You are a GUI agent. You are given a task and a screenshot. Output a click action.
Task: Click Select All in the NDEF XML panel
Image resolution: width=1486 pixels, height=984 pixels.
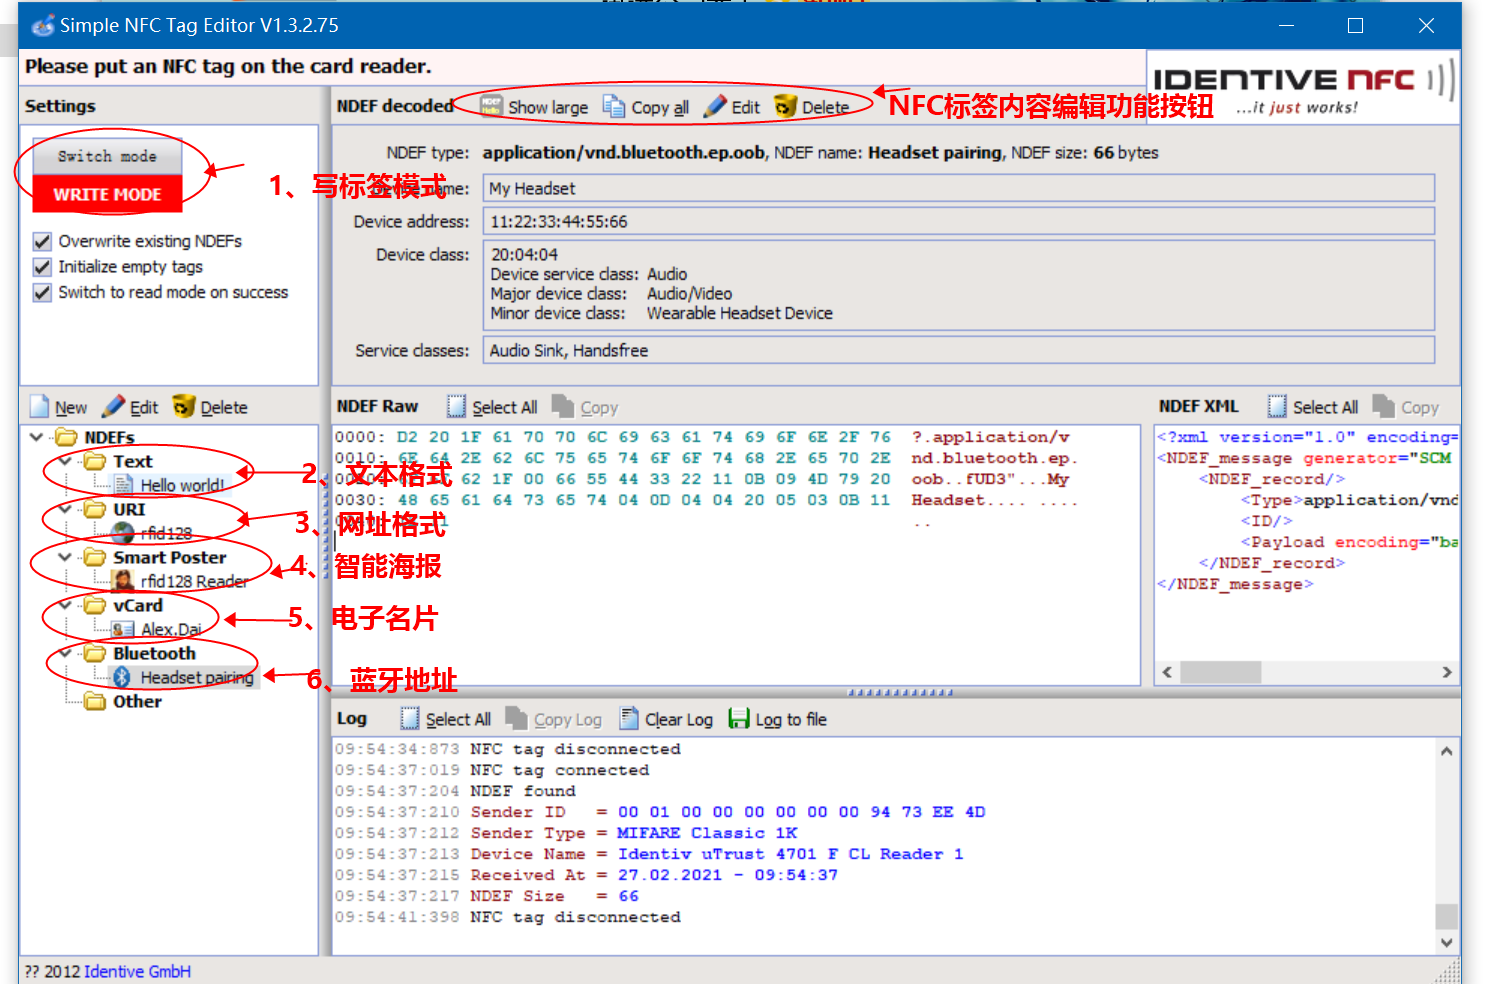click(1313, 407)
